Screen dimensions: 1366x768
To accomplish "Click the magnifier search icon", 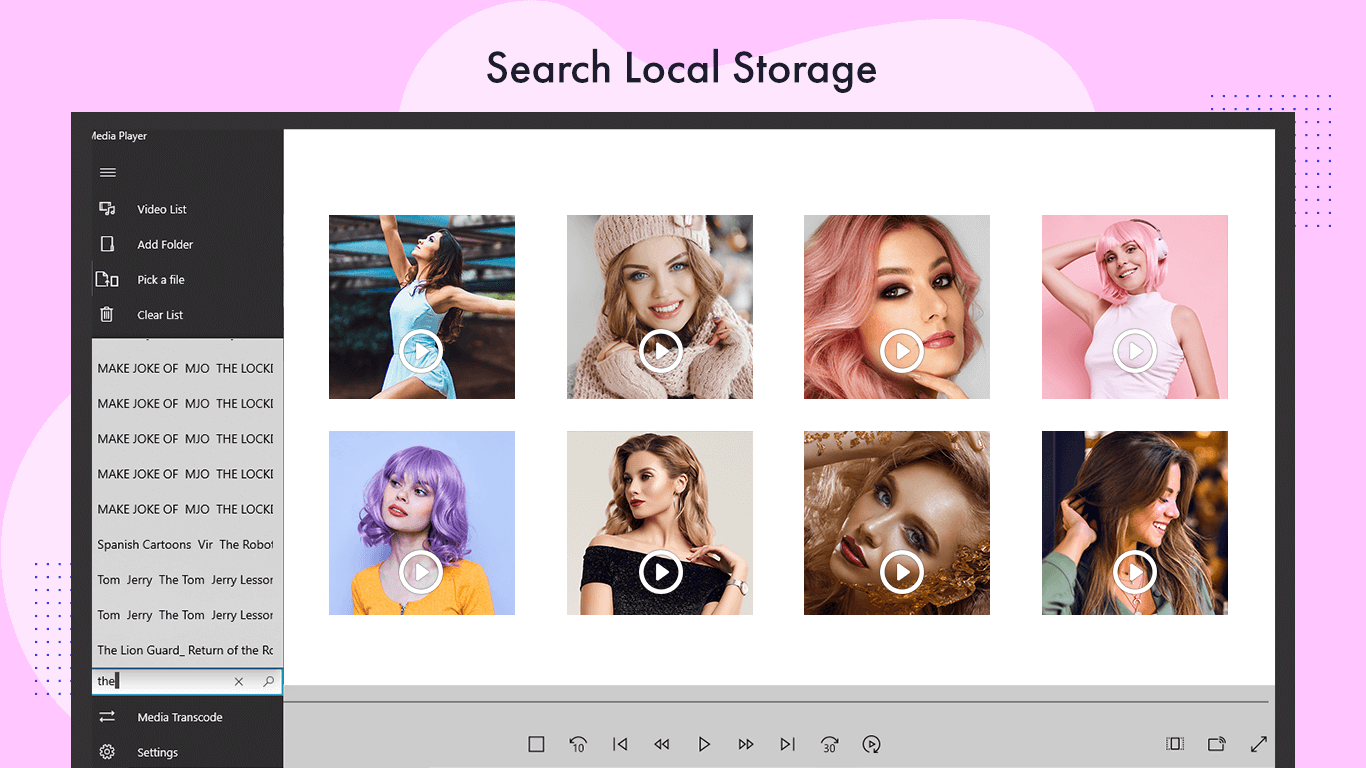I will coord(268,681).
